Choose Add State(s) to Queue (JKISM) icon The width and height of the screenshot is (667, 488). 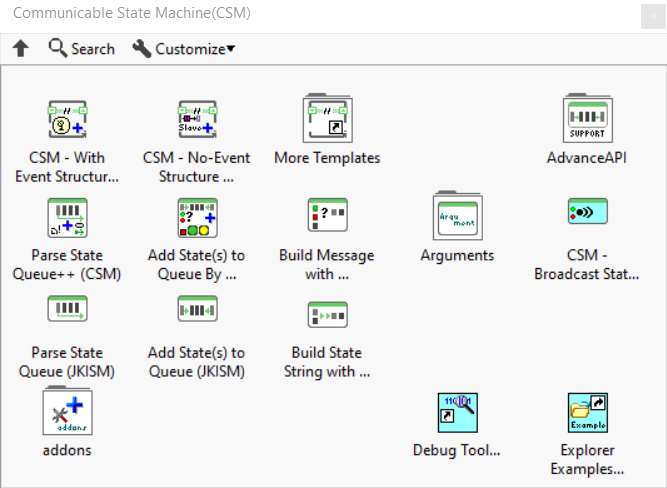(x=197, y=312)
